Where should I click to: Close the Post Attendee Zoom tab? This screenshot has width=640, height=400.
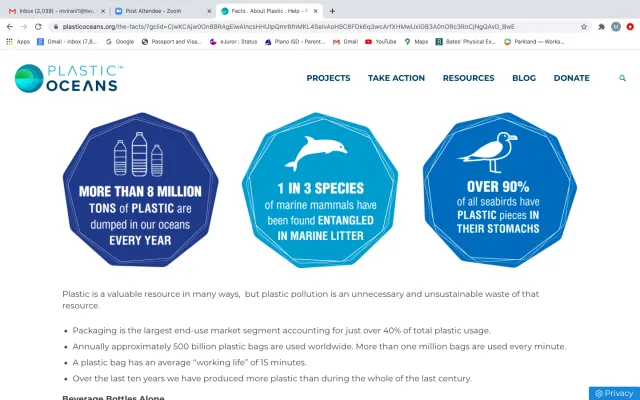click(209, 11)
